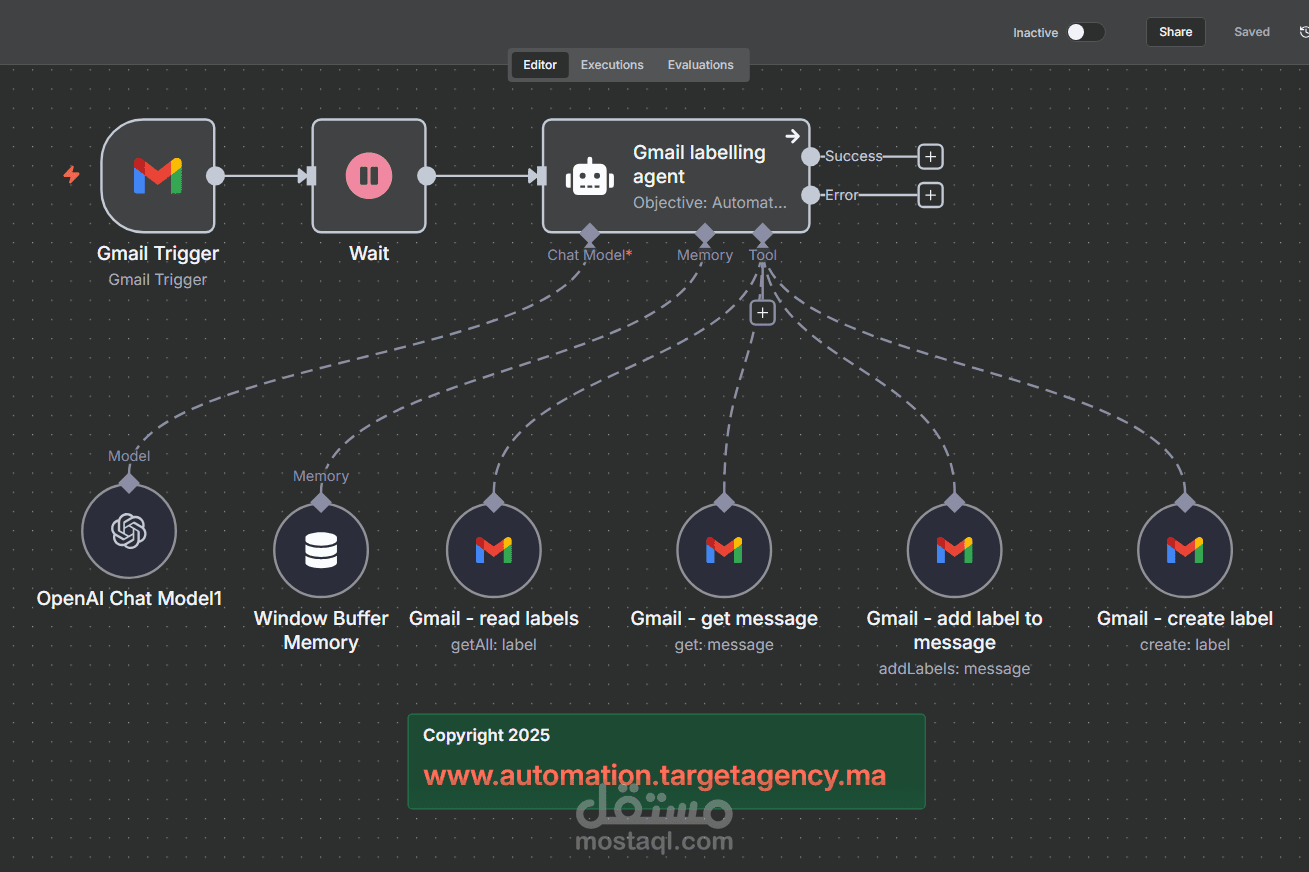
Task: Click the Wait node output connector dot
Action: pos(426,176)
